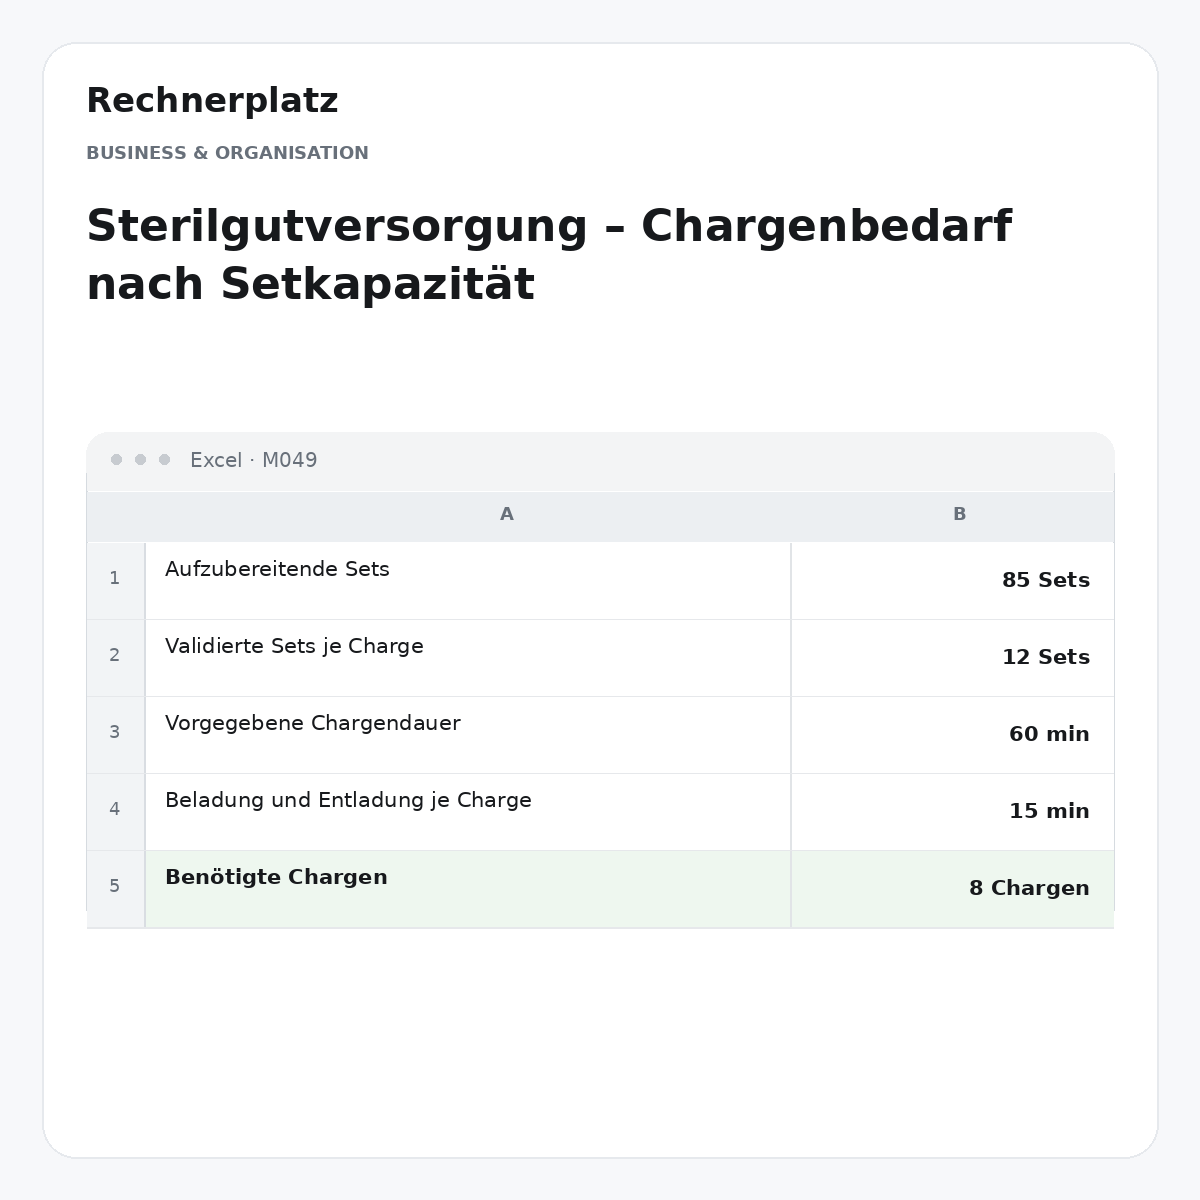Select value cell '60 min'

pos(952,735)
